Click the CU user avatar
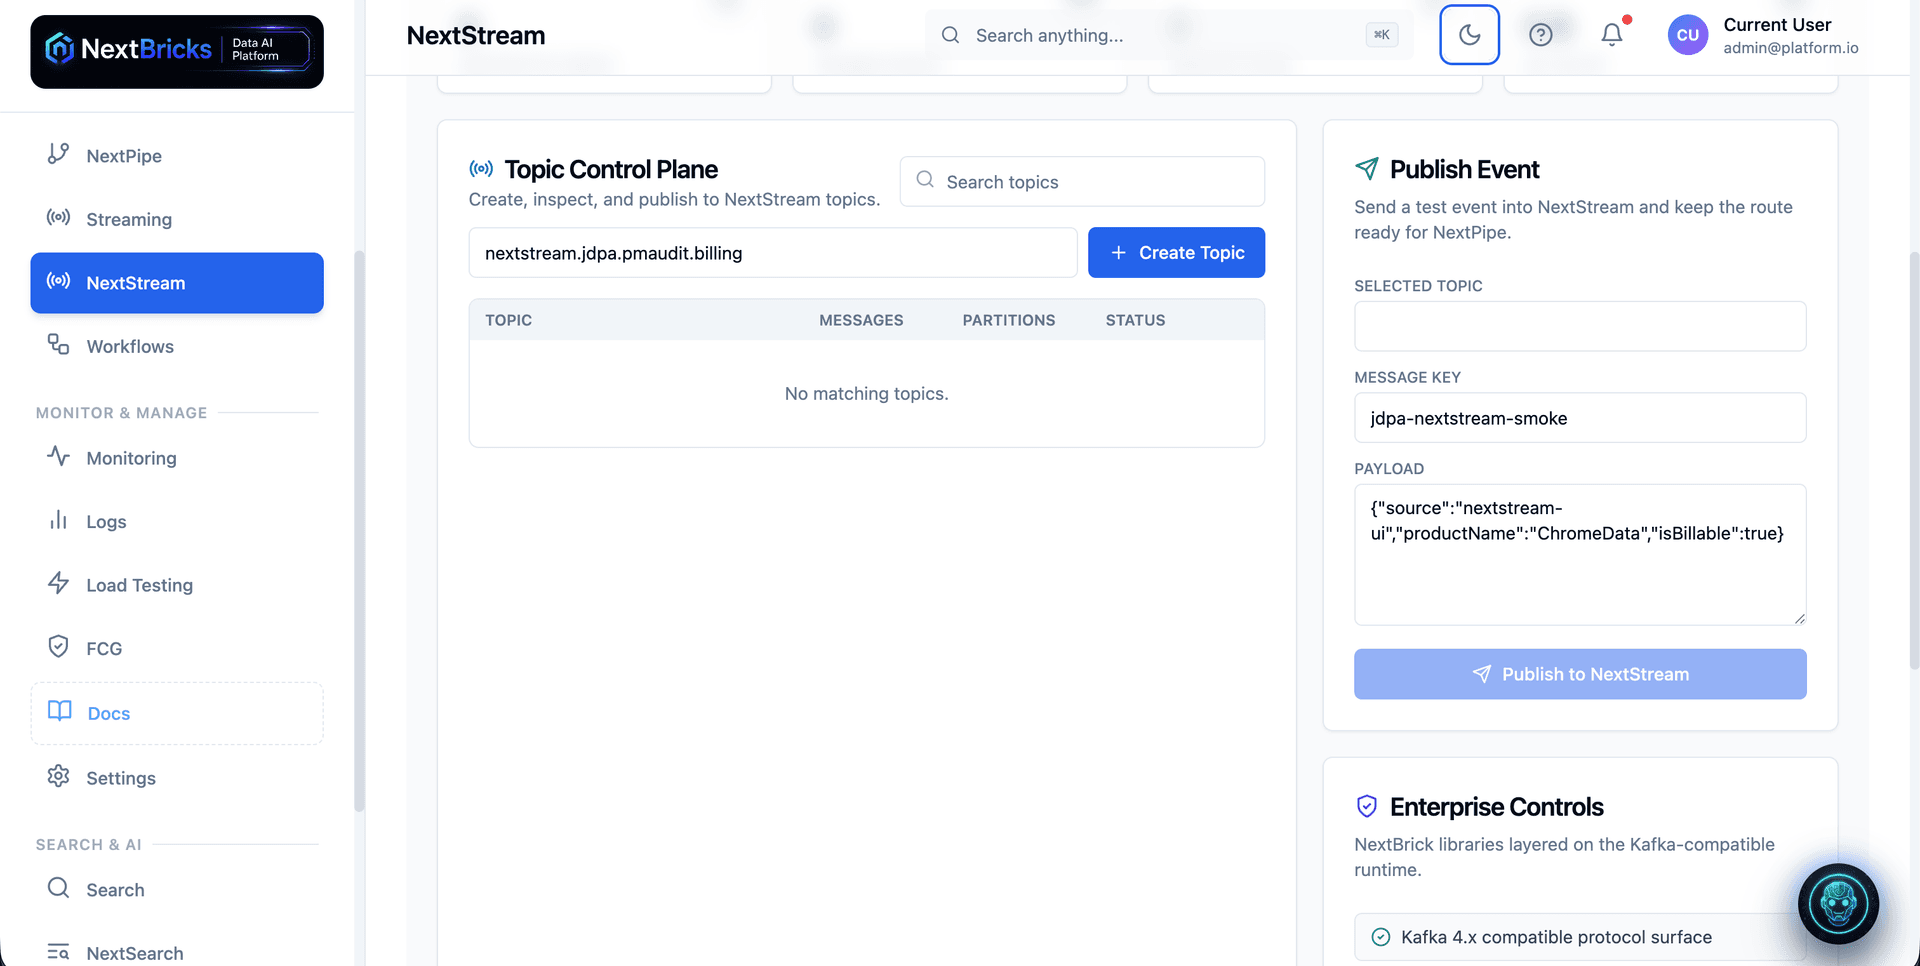The width and height of the screenshot is (1920, 966). (1688, 35)
